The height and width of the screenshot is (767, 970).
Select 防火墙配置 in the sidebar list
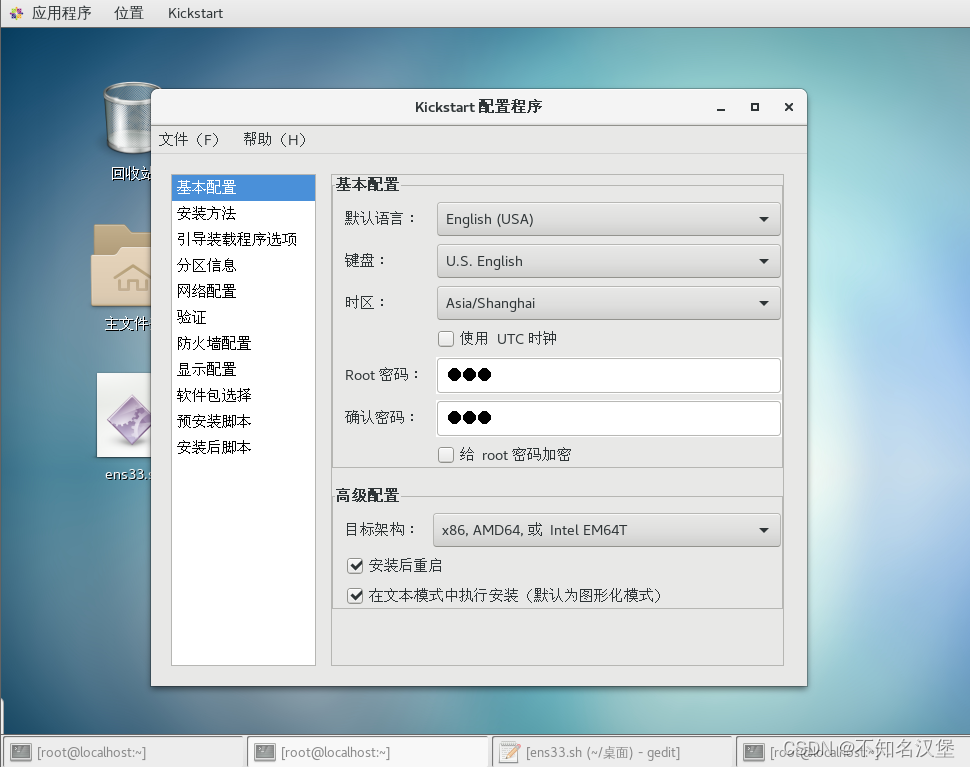pyautogui.click(x=243, y=343)
